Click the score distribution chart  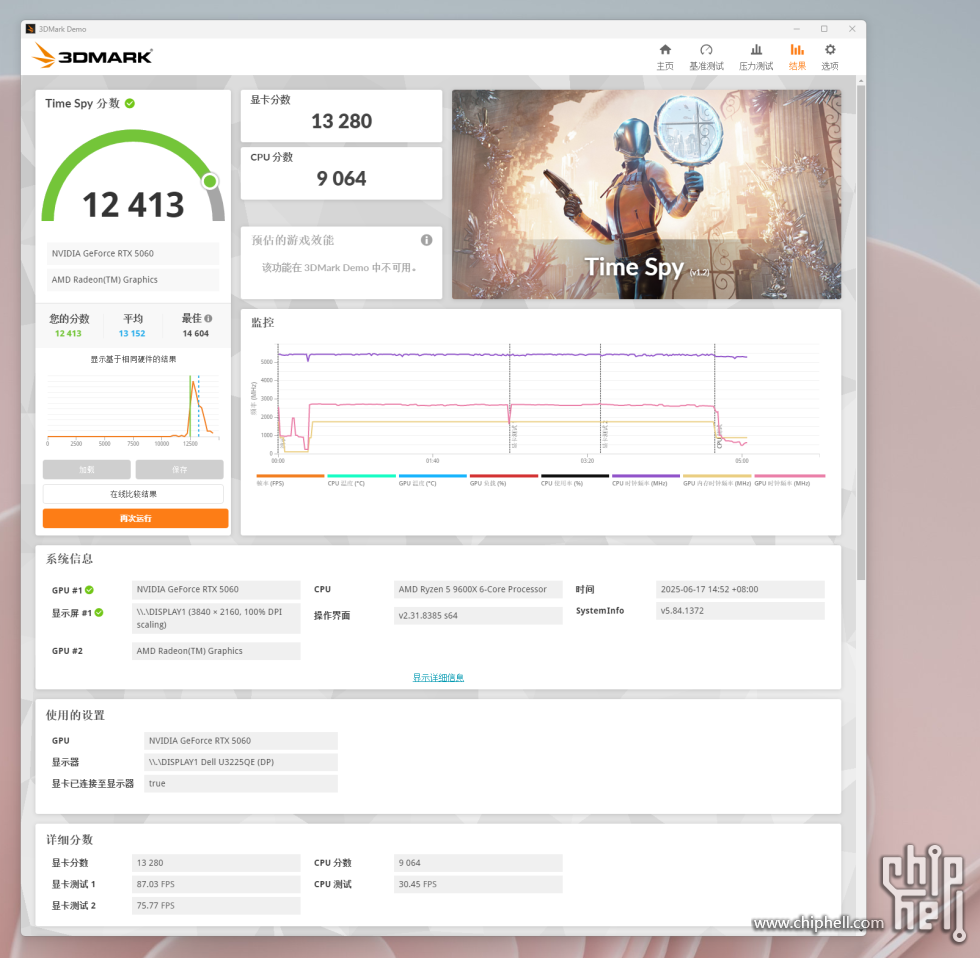click(x=133, y=409)
